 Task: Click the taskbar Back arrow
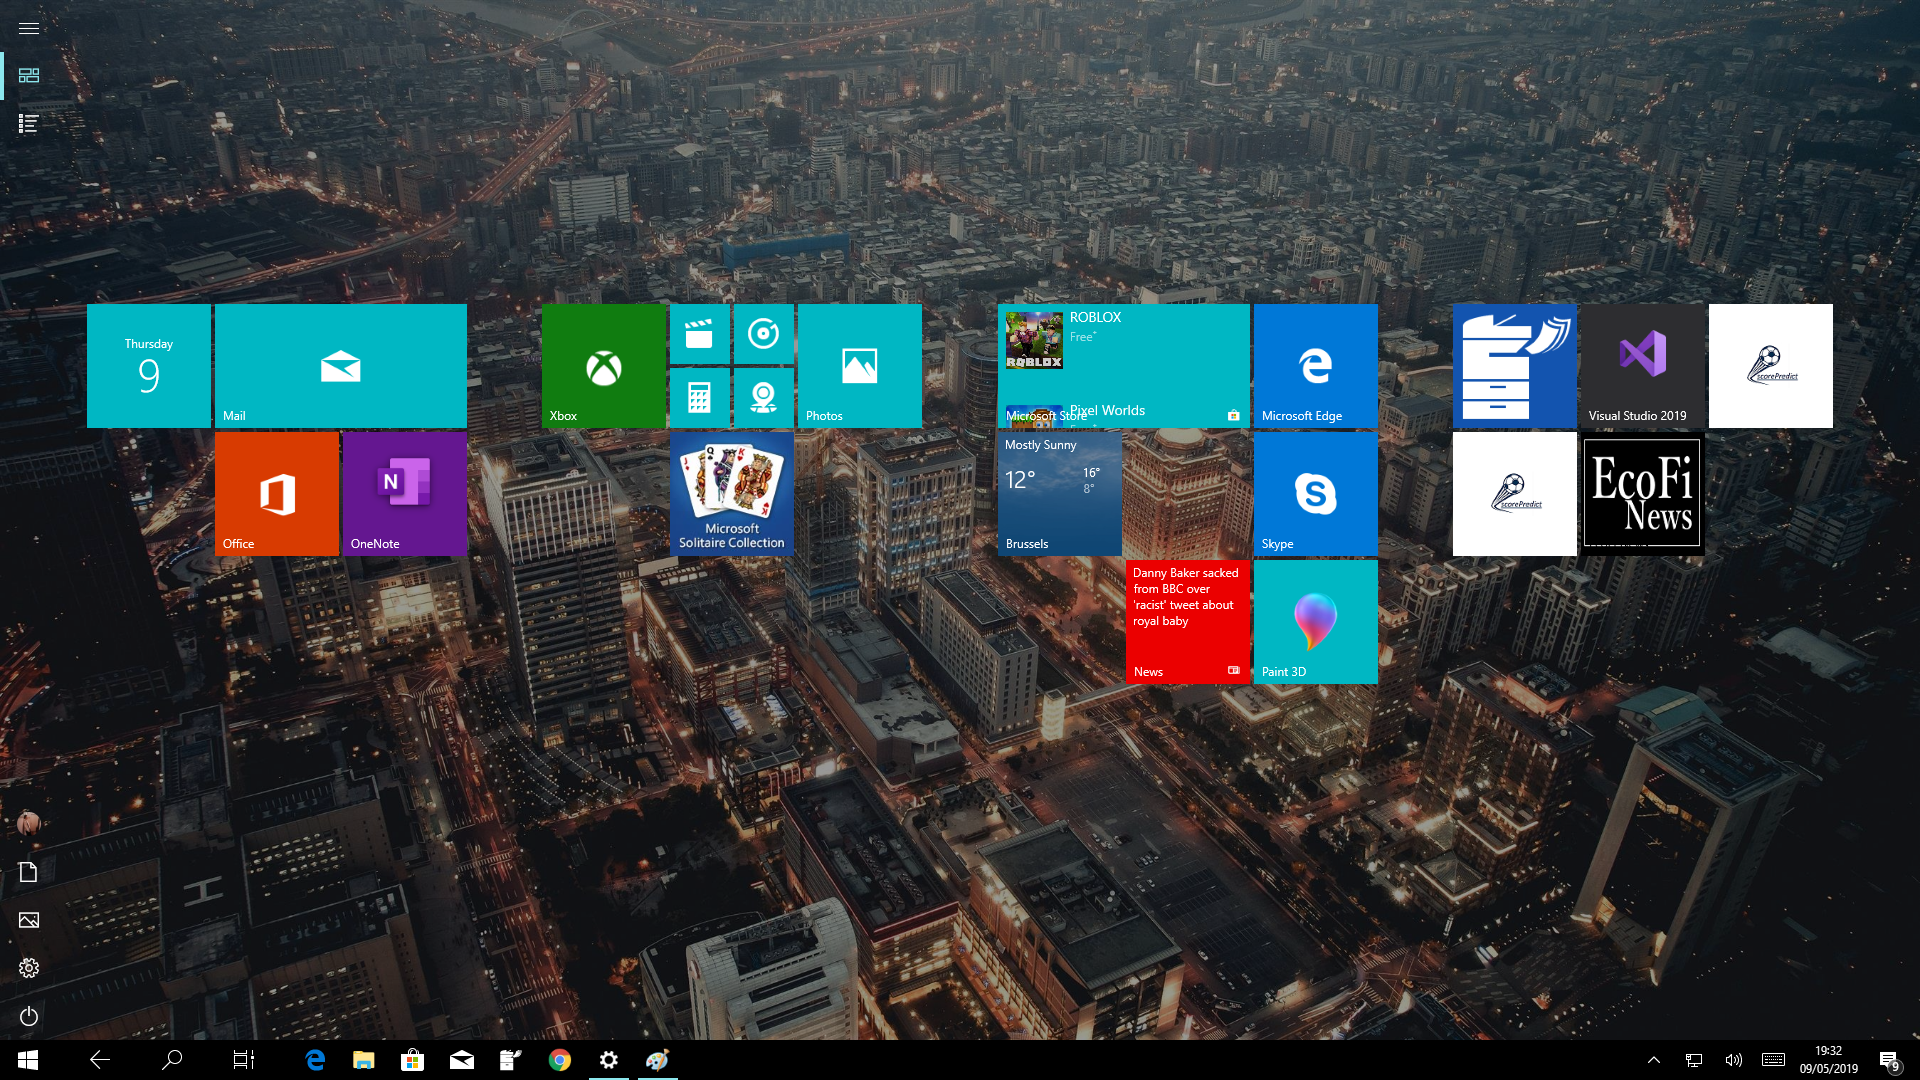[100, 1060]
